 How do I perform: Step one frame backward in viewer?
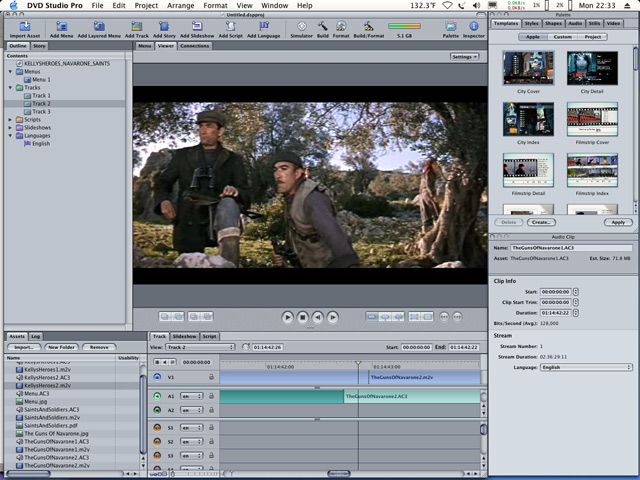pos(318,317)
